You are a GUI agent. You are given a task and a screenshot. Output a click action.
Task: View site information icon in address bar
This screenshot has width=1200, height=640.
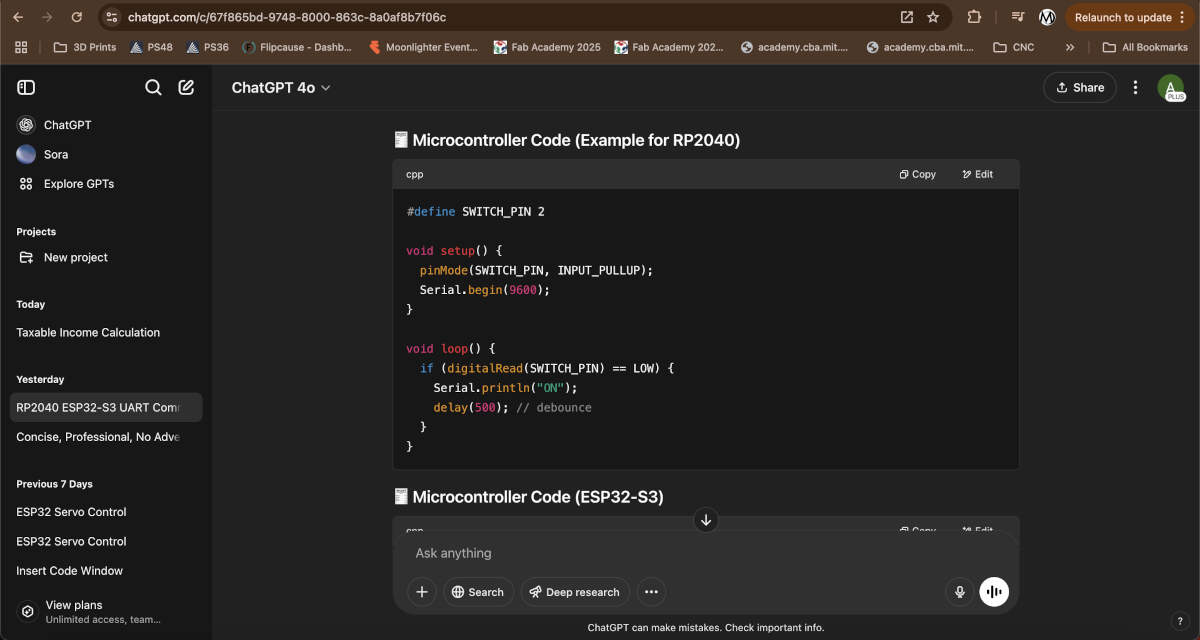click(x=111, y=17)
